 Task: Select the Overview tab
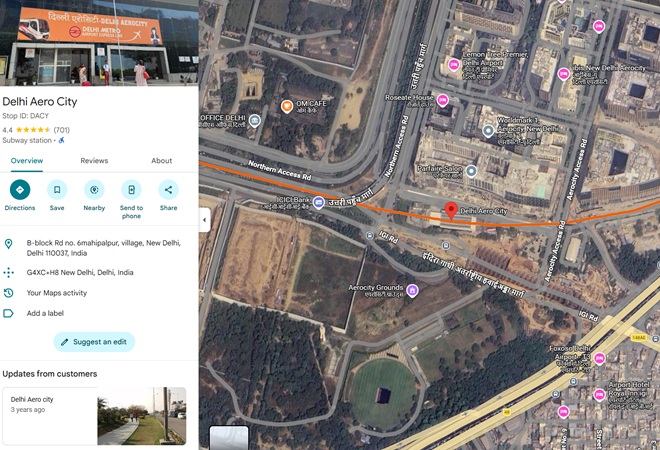click(27, 161)
